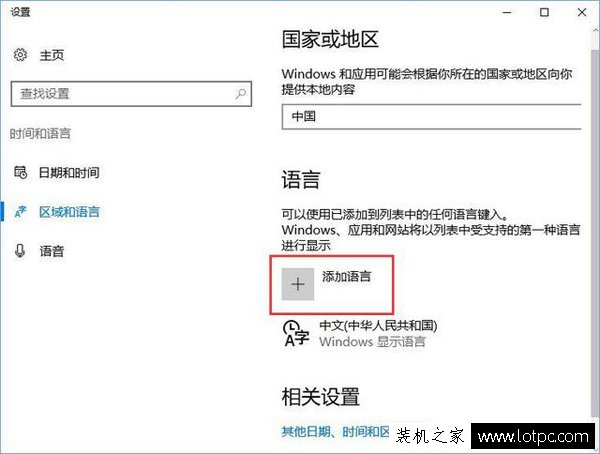The image size is (600, 454).
Task: Click the region and language icon
Action: 20,212
